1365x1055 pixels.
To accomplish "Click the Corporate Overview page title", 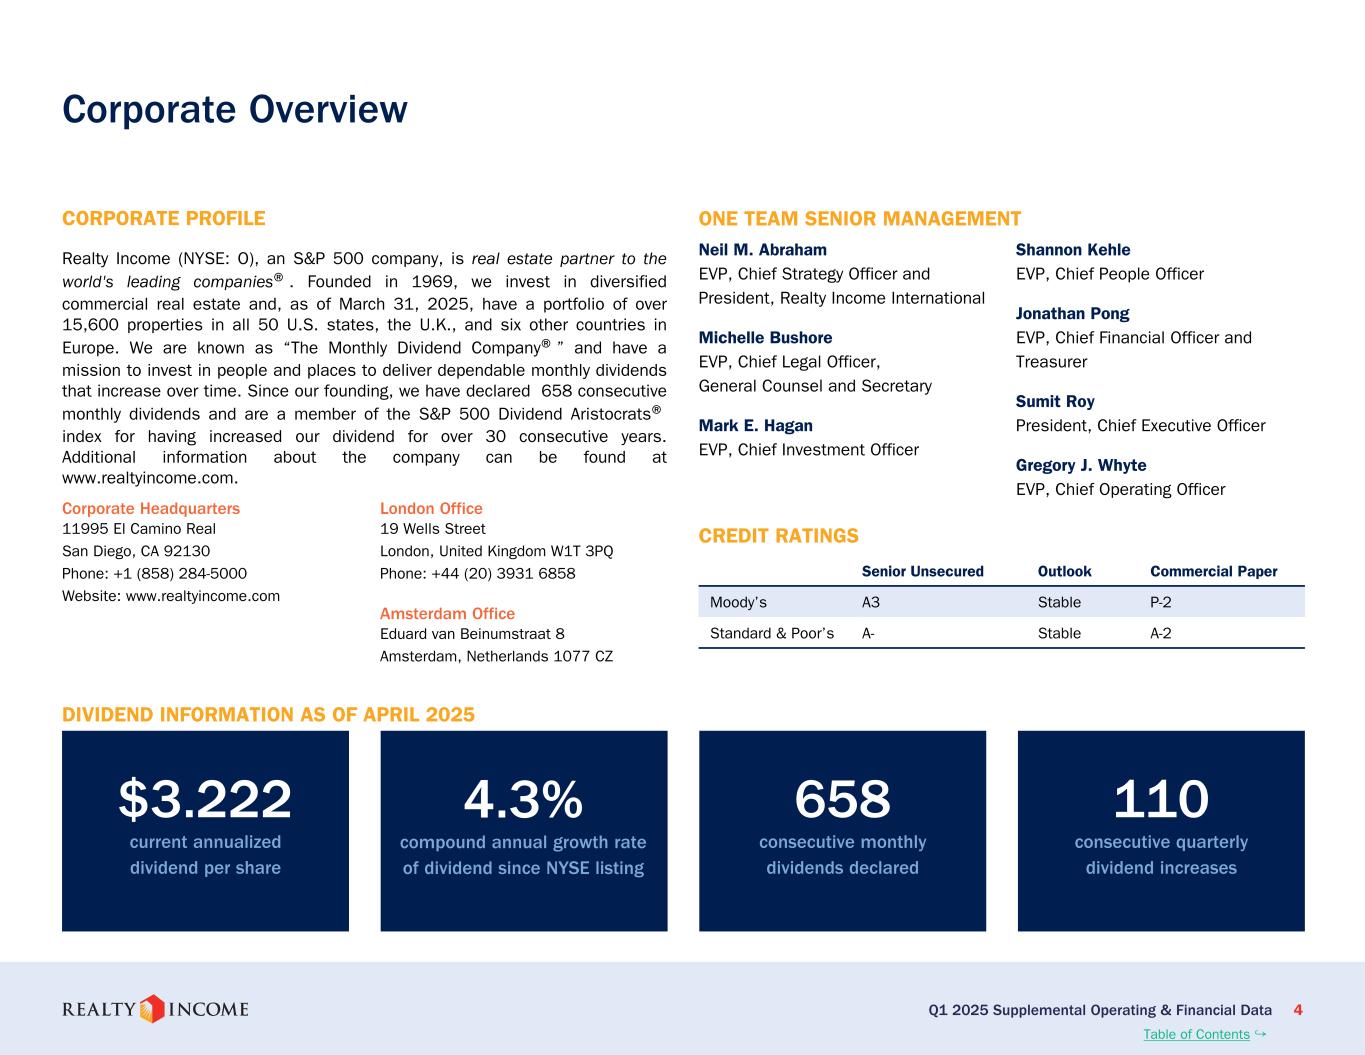I will pos(235,109).
